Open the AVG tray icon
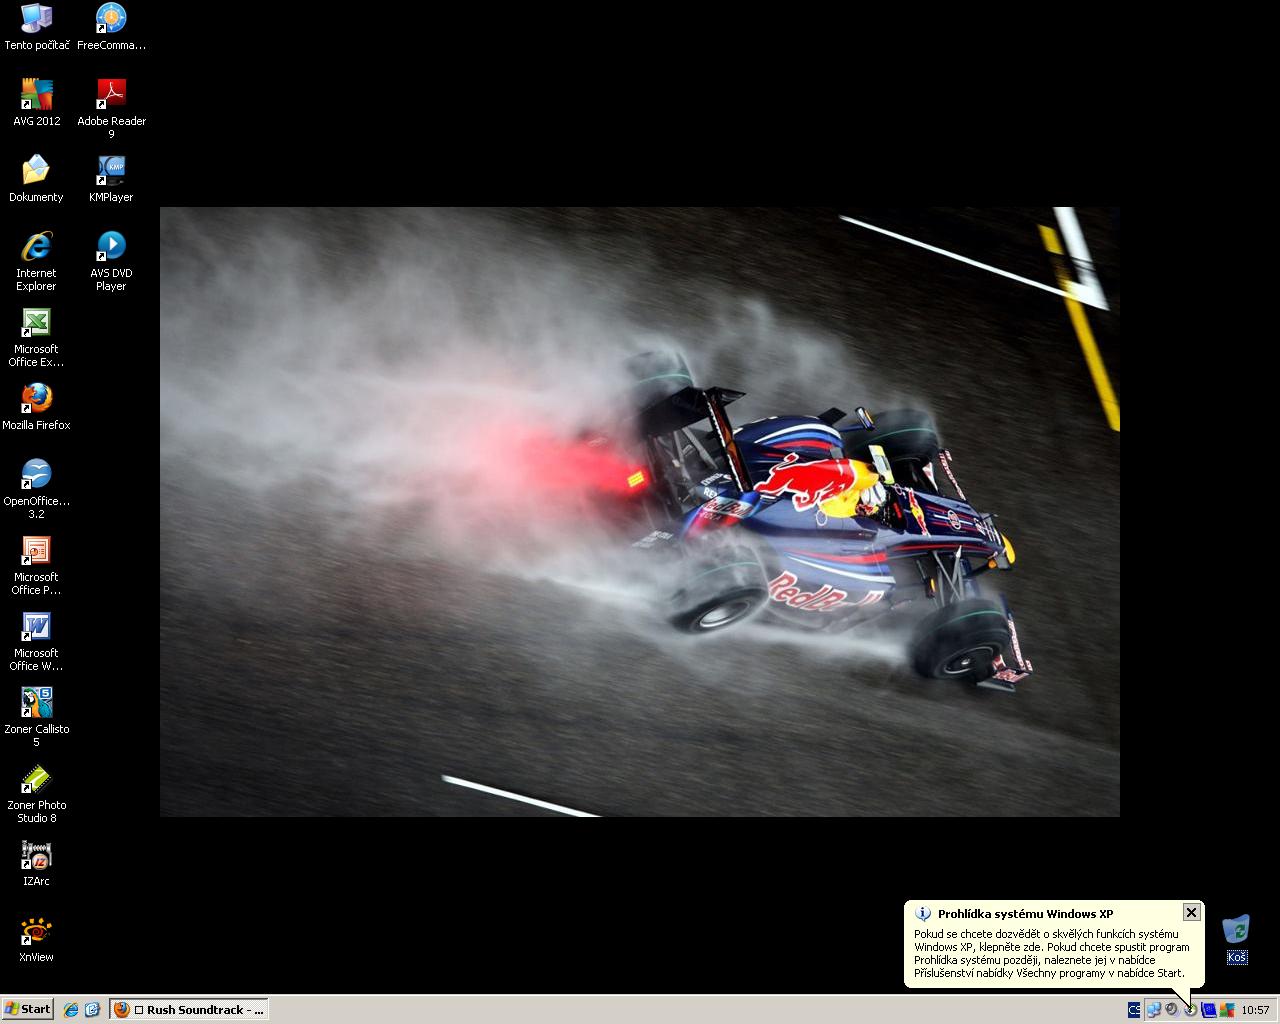Image resolution: width=1280 pixels, height=1024 pixels. pyautogui.click(x=1227, y=1010)
